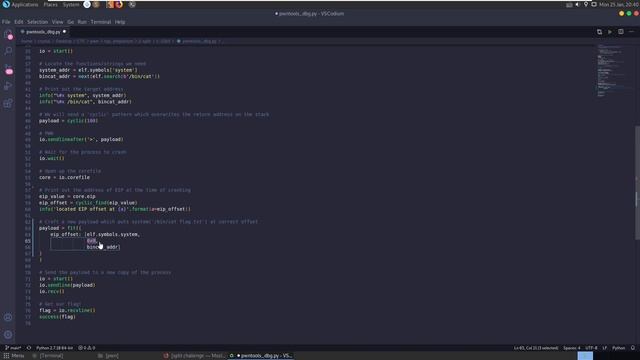Launch Firefox from the top panel

pyautogui.click(x=119, y=4)
